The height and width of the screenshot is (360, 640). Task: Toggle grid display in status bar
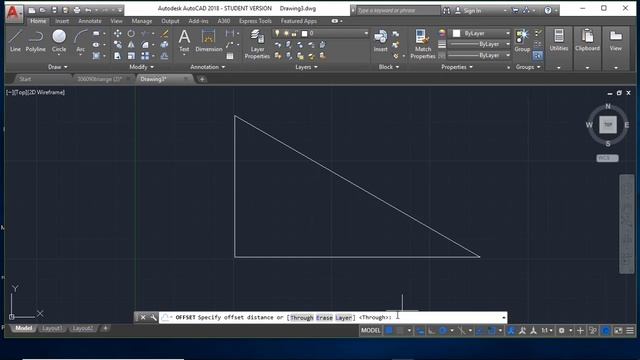tap(389, 331)
